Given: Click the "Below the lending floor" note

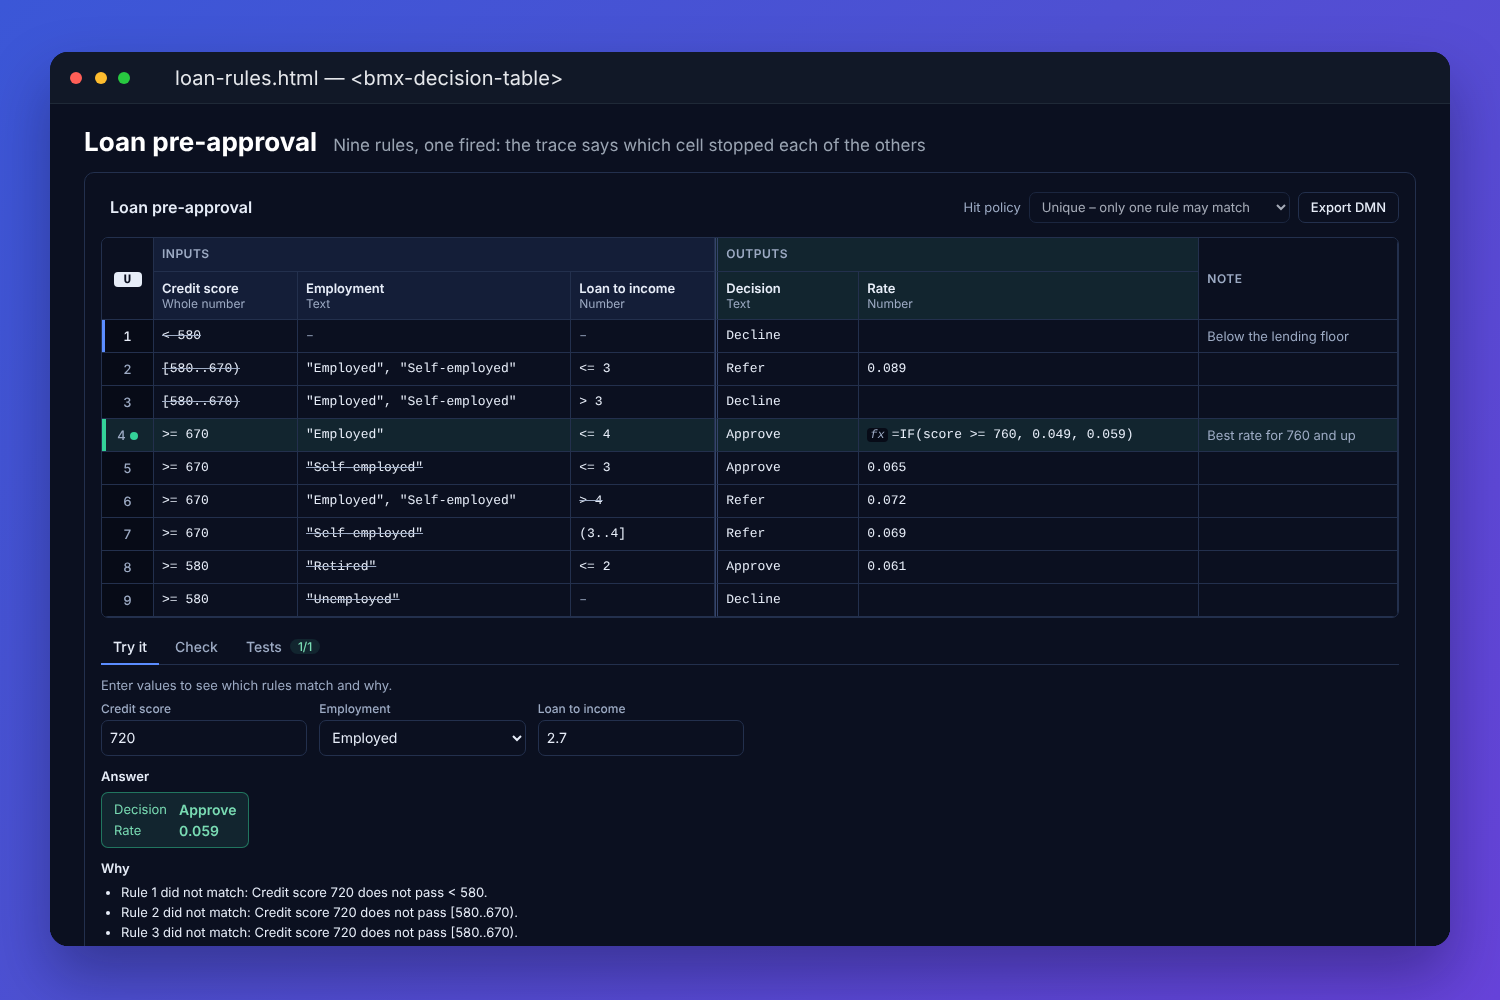Looking at the screenshot, I should (1298, 336).
